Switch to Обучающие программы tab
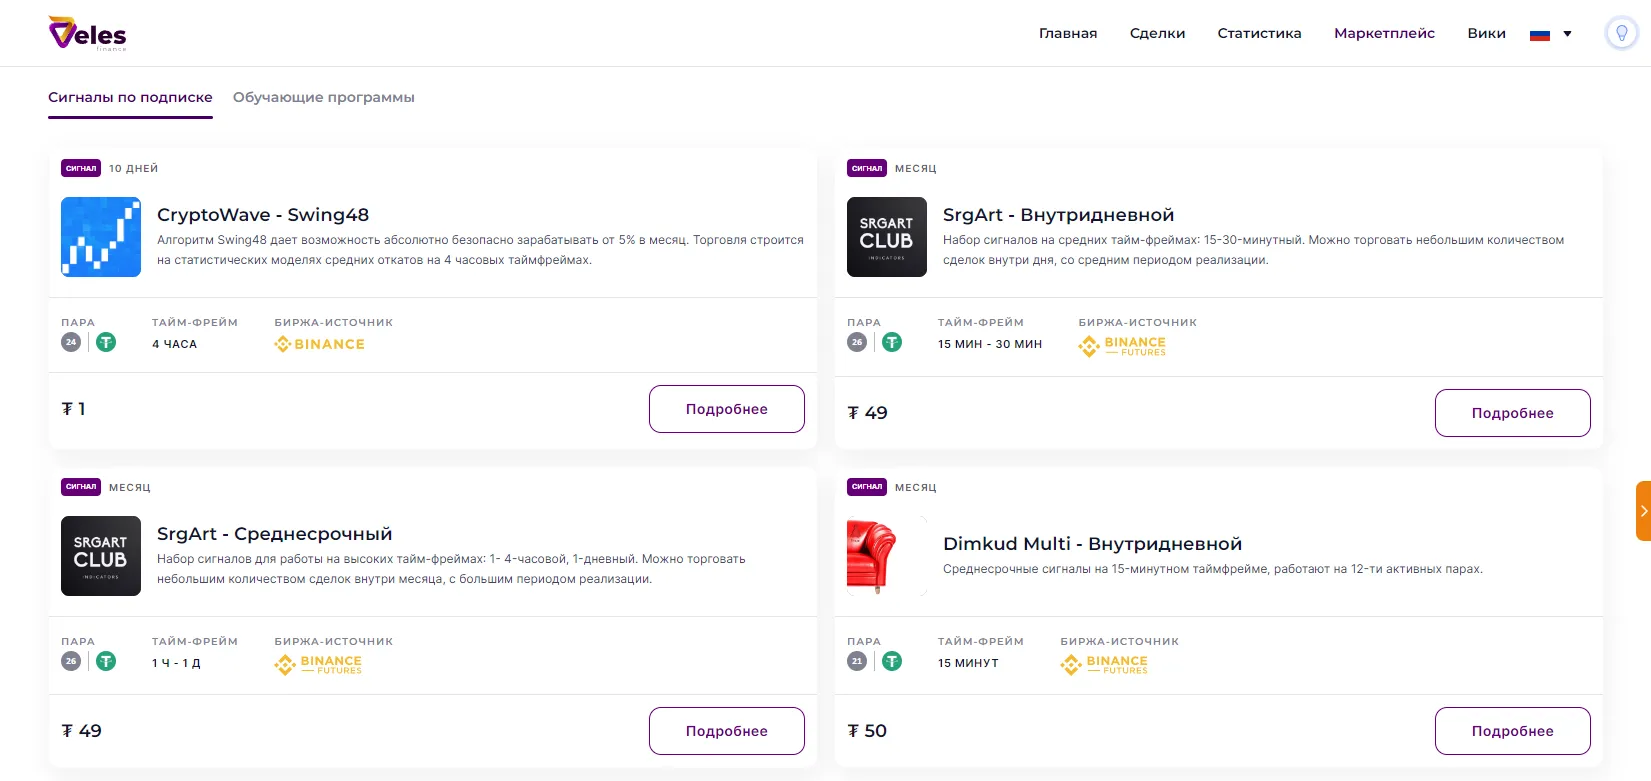 coord(323,97)
